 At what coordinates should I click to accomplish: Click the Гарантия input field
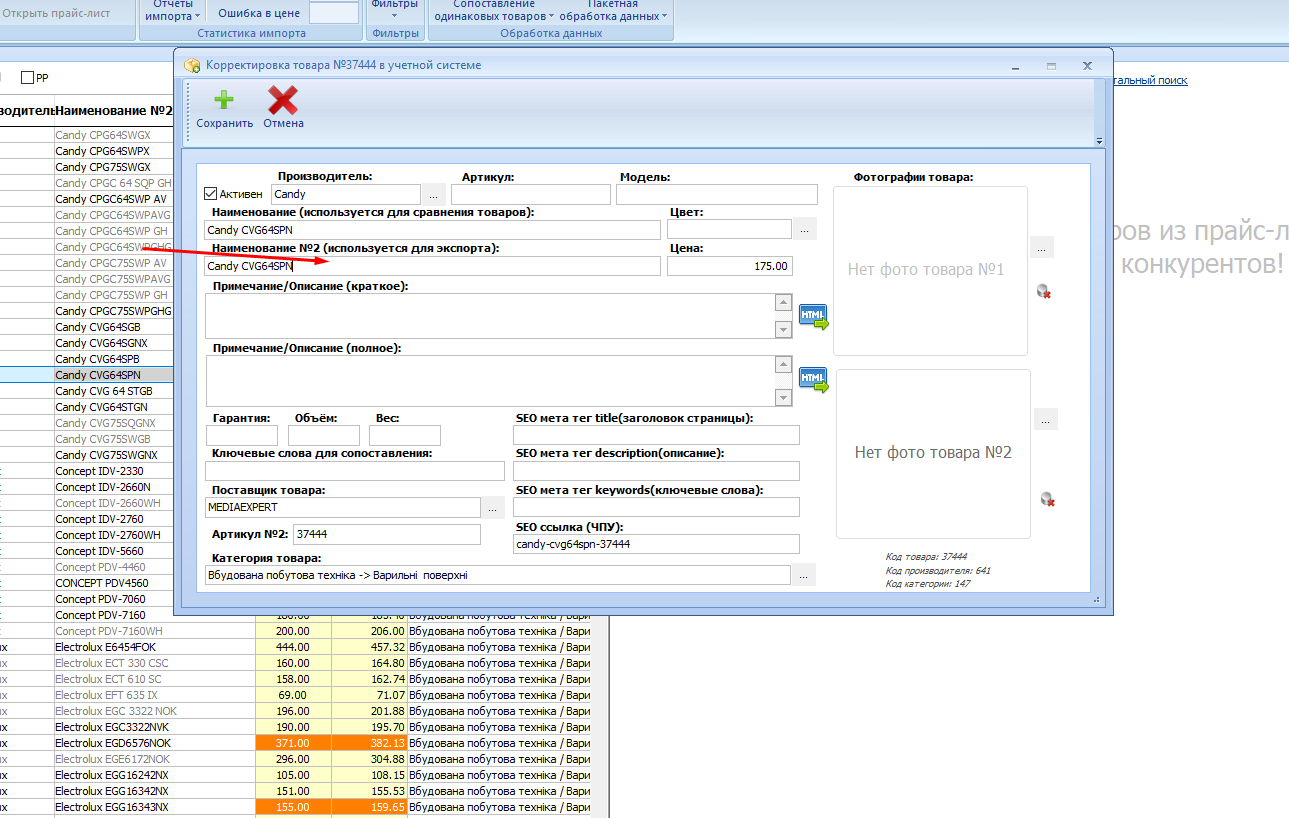click(242, 435)
